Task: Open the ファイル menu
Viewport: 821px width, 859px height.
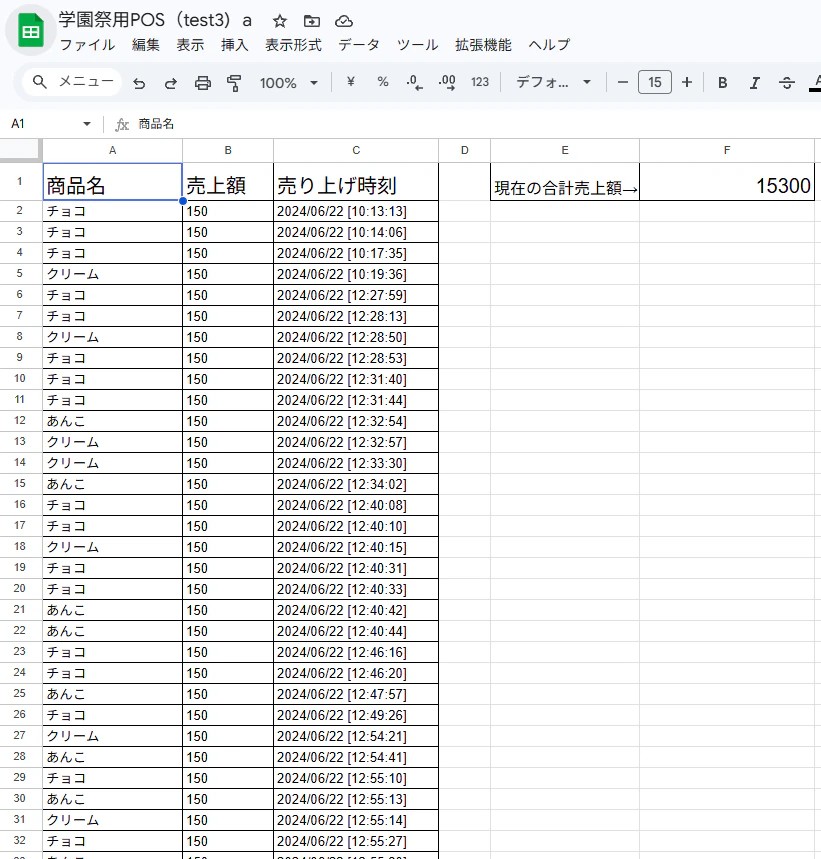Action: pyautogui.click(x=87, y=45)
